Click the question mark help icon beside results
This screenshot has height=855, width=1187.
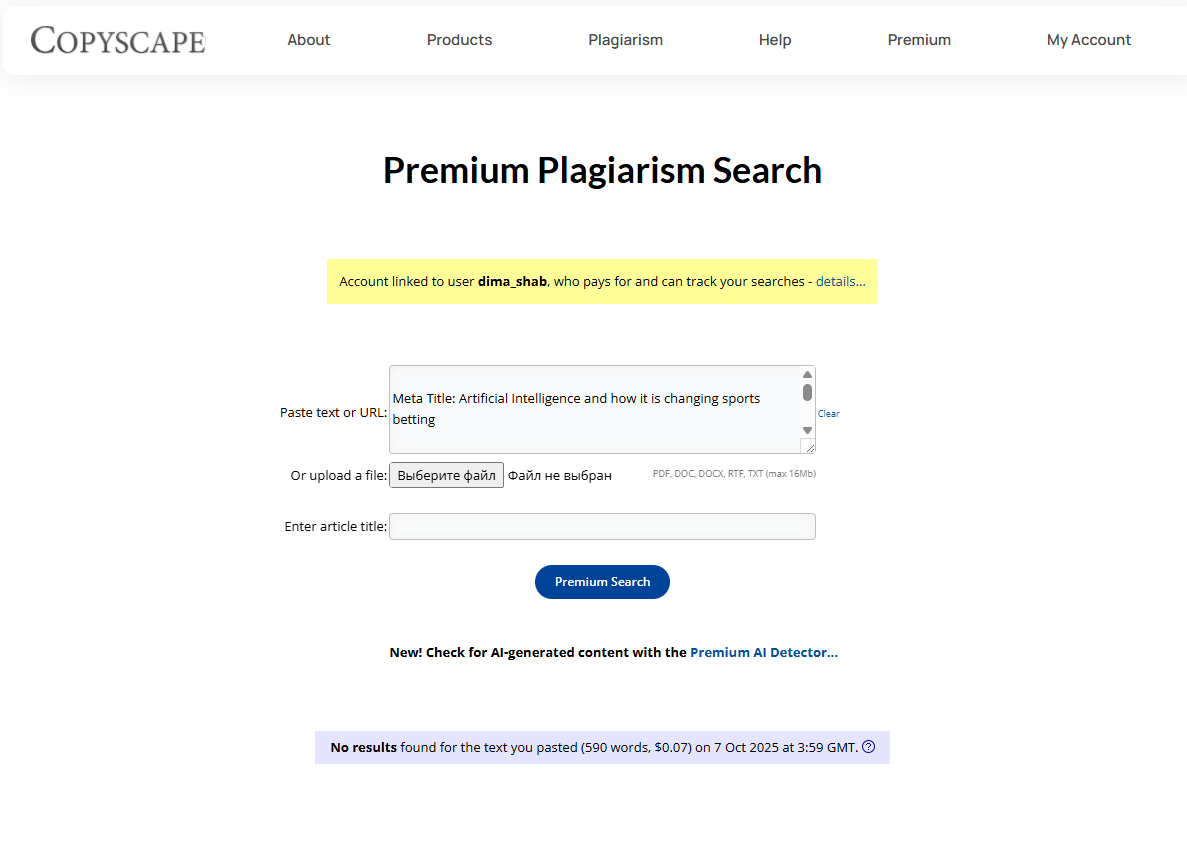(868, 747)
